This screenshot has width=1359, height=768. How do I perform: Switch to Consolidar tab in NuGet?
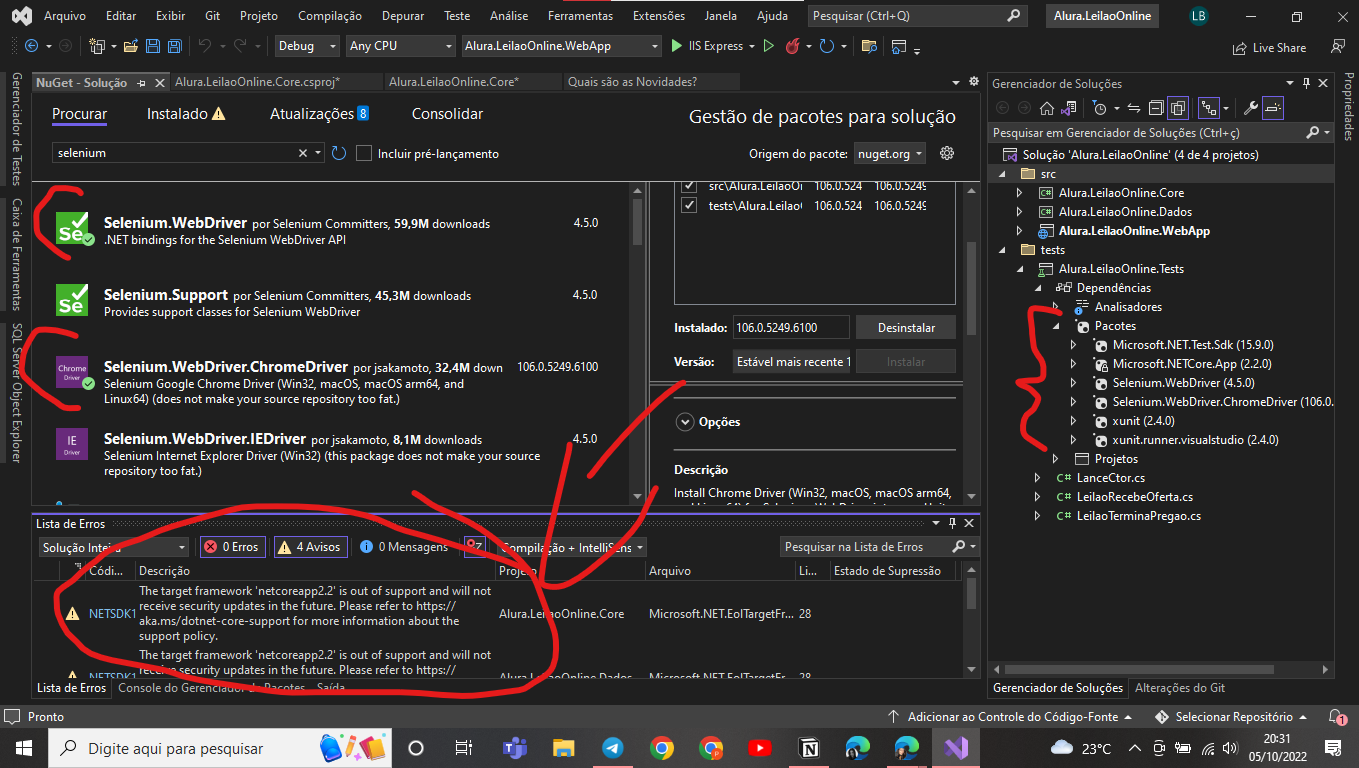point(447,114)
